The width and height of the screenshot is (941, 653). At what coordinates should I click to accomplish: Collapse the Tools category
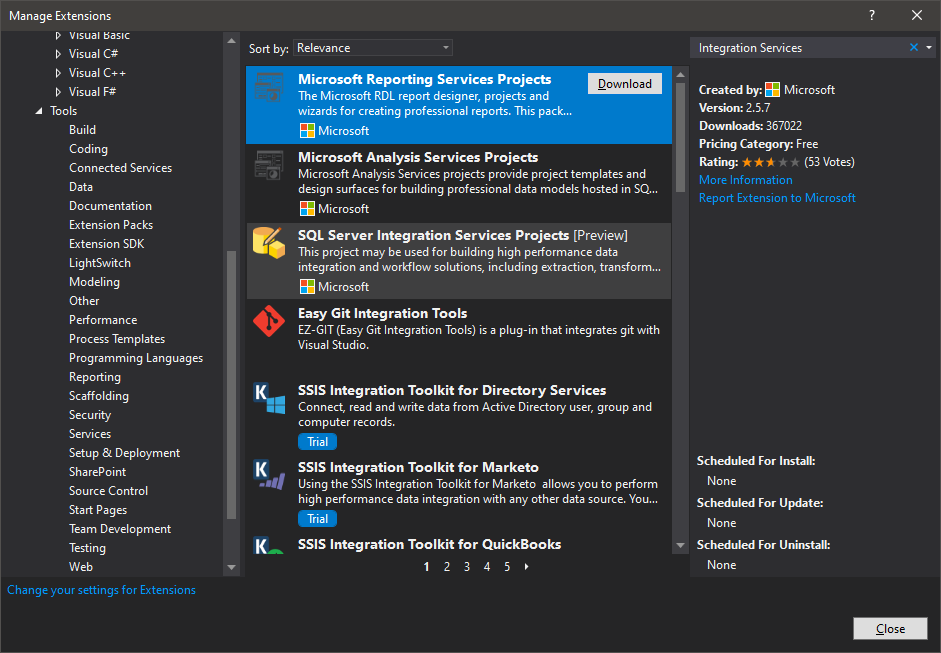(39, 111)
